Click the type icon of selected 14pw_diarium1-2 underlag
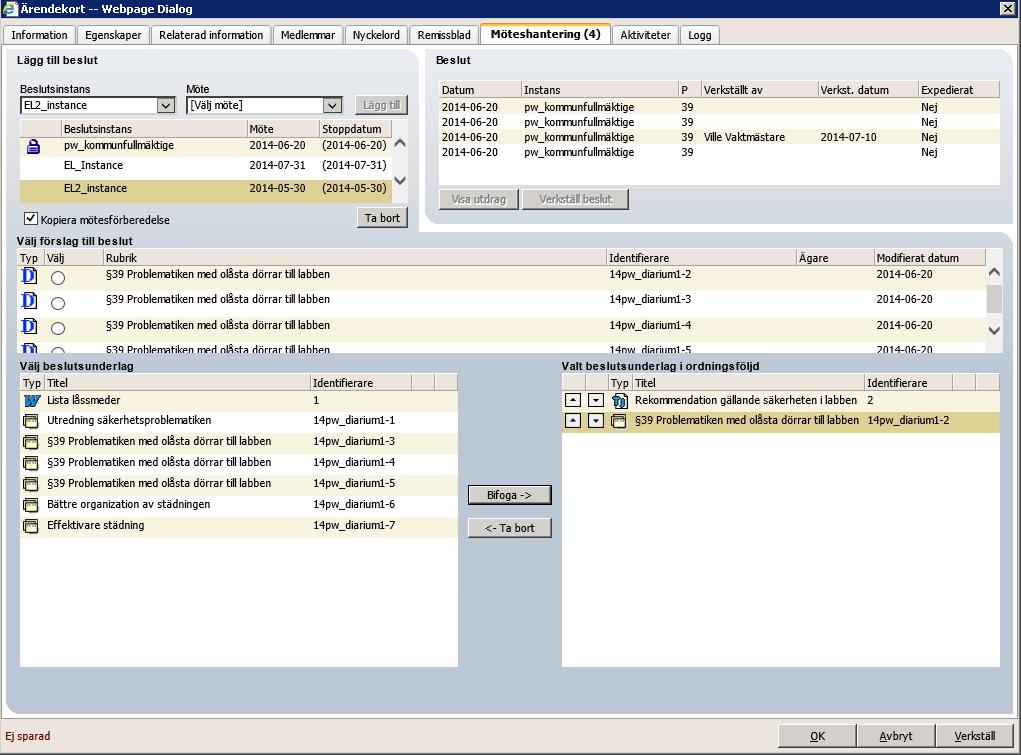 pos(619,421)
